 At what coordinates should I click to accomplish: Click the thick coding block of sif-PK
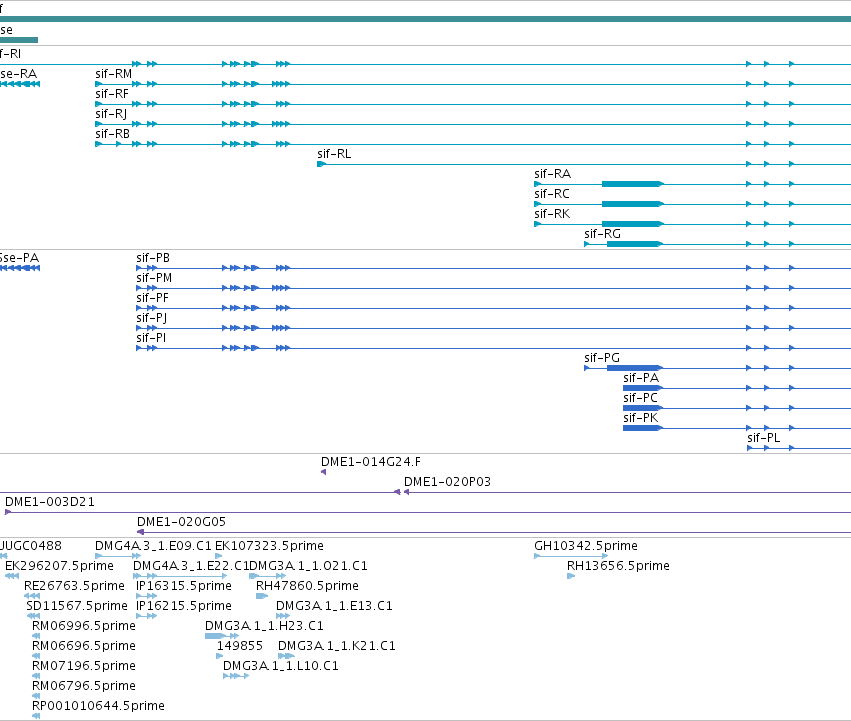coord(642,428)
